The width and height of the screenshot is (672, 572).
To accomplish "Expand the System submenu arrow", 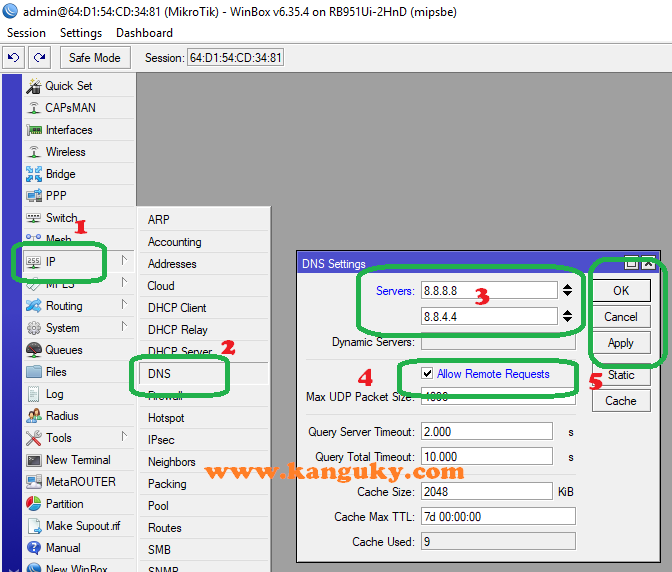I will [x=124, y=326].
